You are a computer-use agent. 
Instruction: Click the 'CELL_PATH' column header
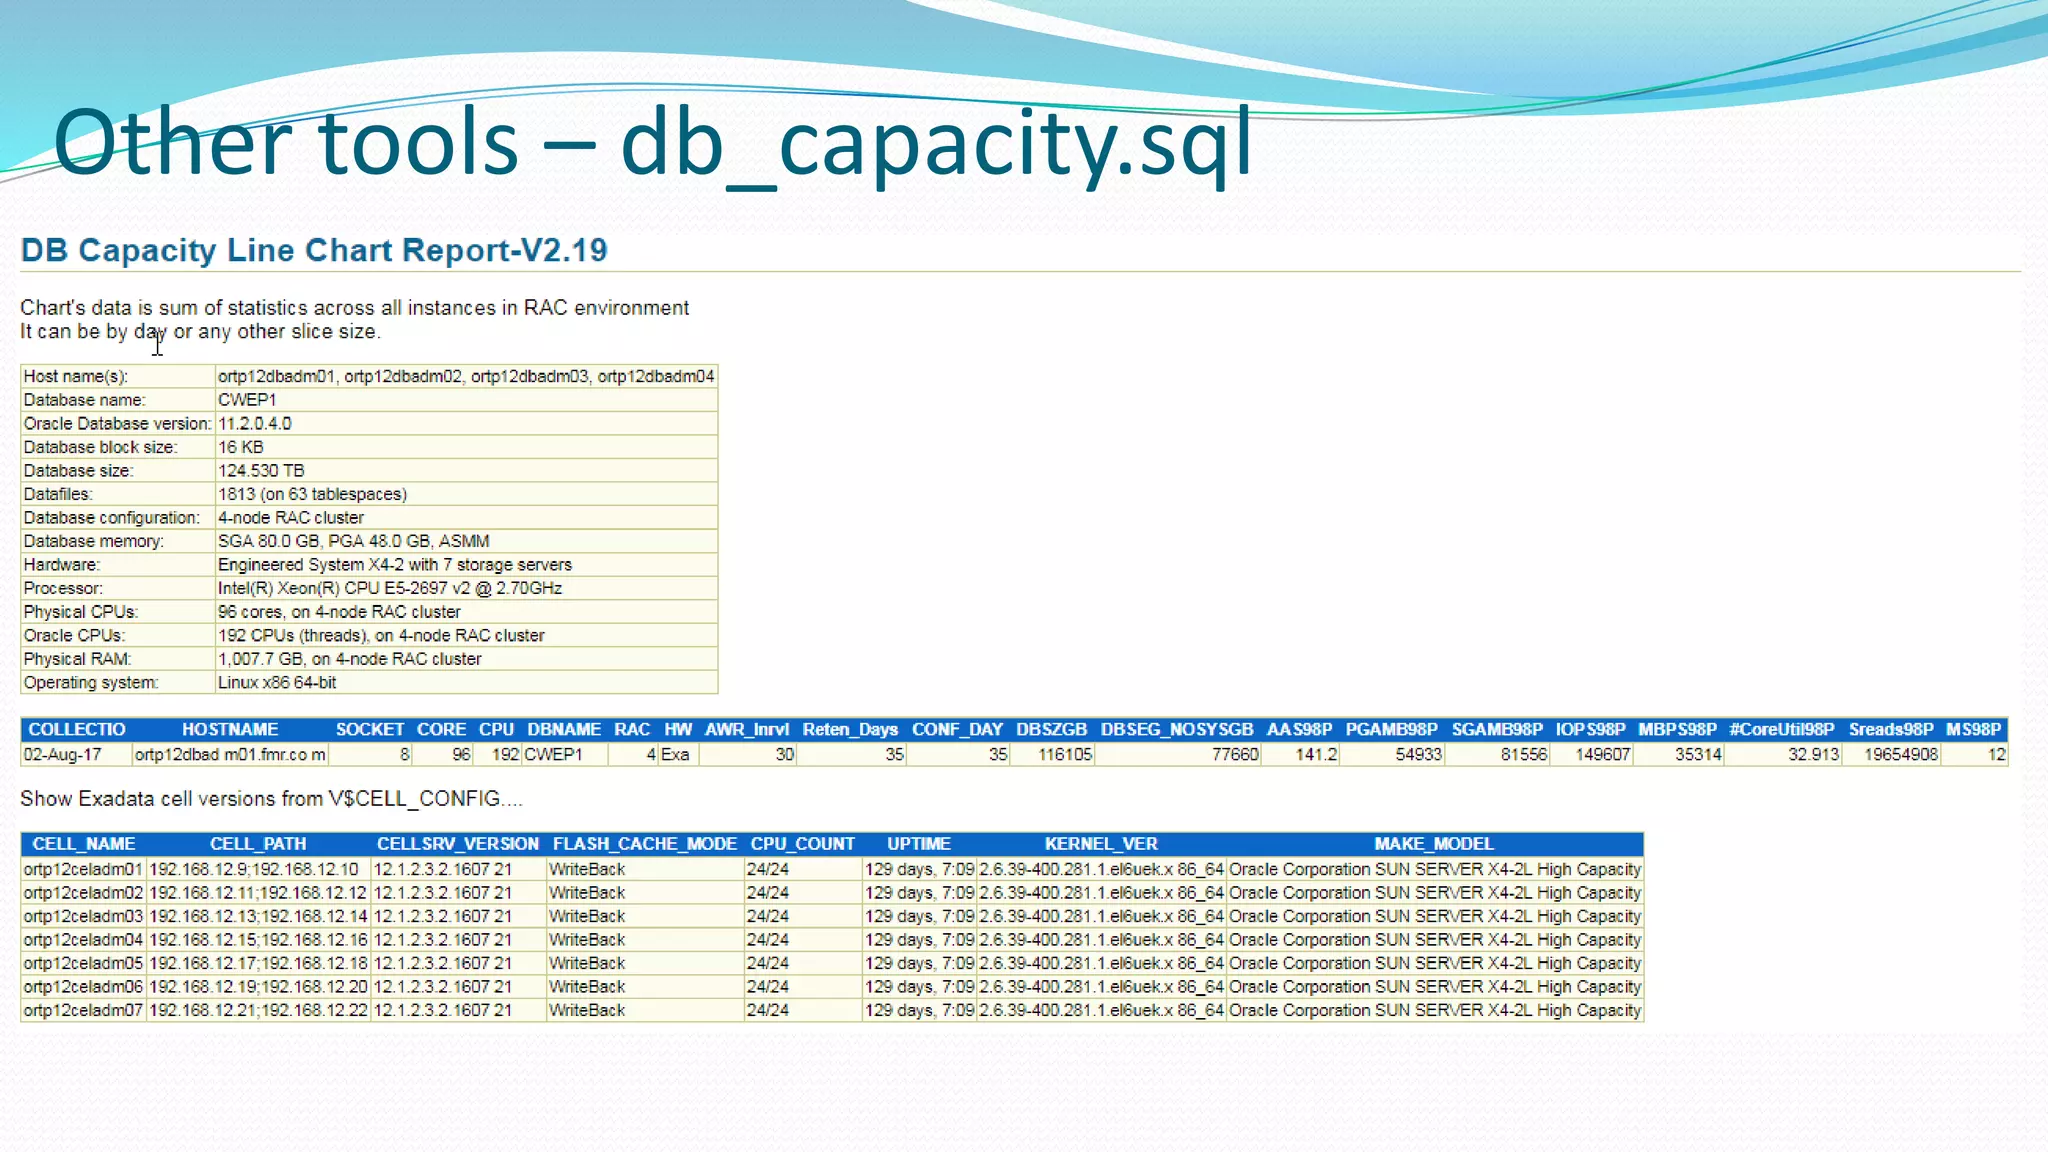pyautogui.click(x=258, y=844)
